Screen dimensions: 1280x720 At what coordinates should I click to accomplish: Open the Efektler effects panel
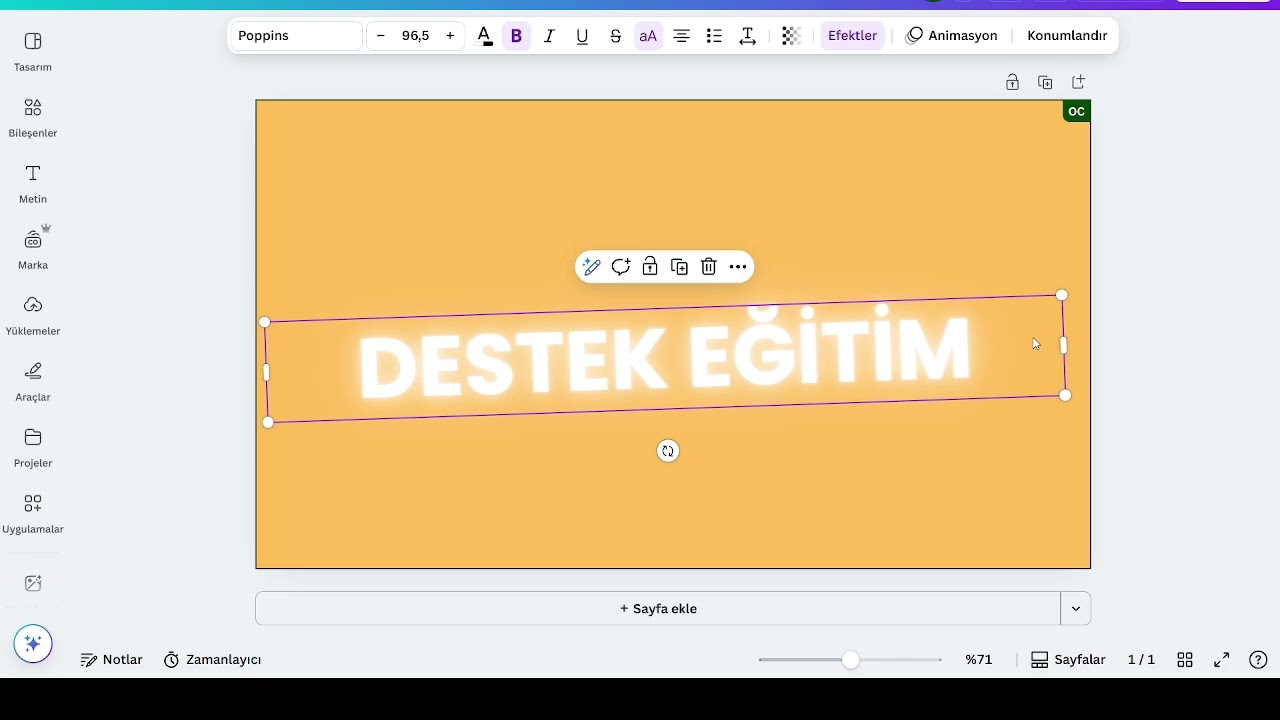coord(852,36)
